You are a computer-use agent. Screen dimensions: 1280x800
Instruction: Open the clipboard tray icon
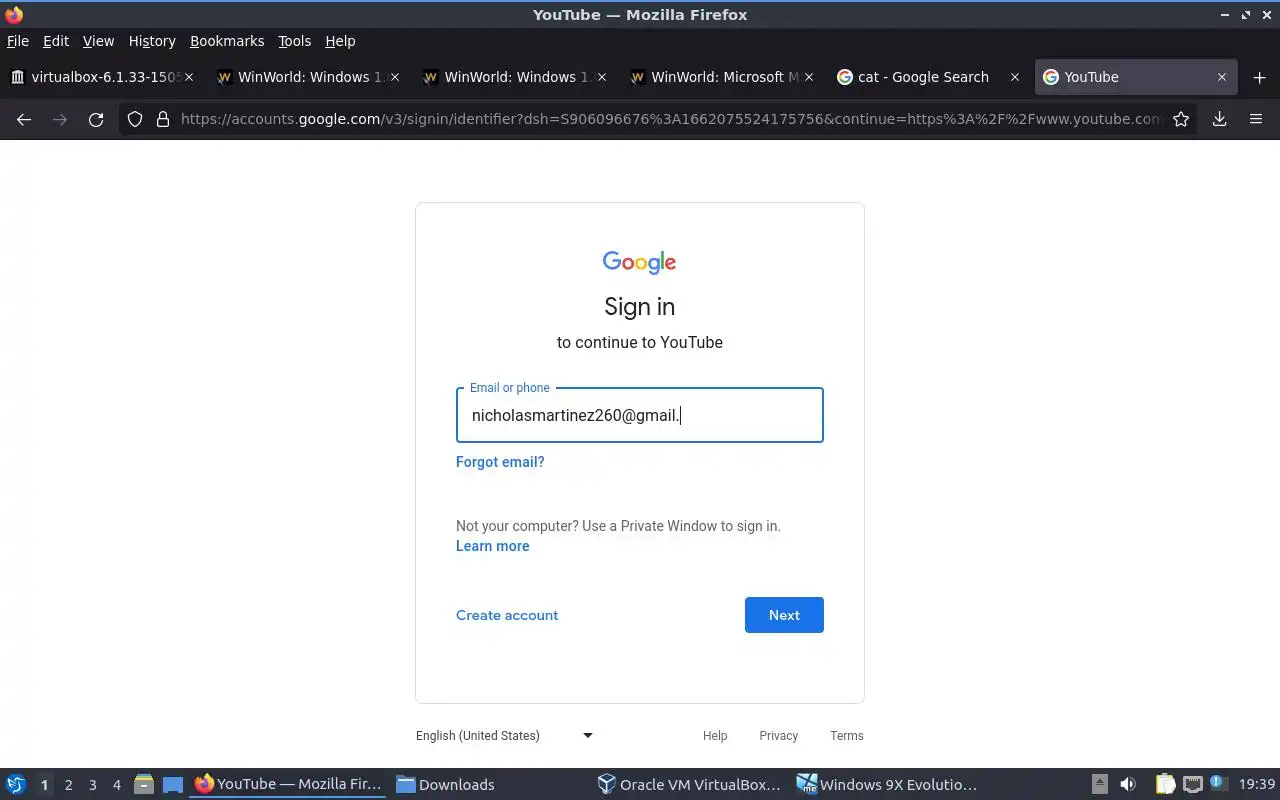click(1166, 785)
